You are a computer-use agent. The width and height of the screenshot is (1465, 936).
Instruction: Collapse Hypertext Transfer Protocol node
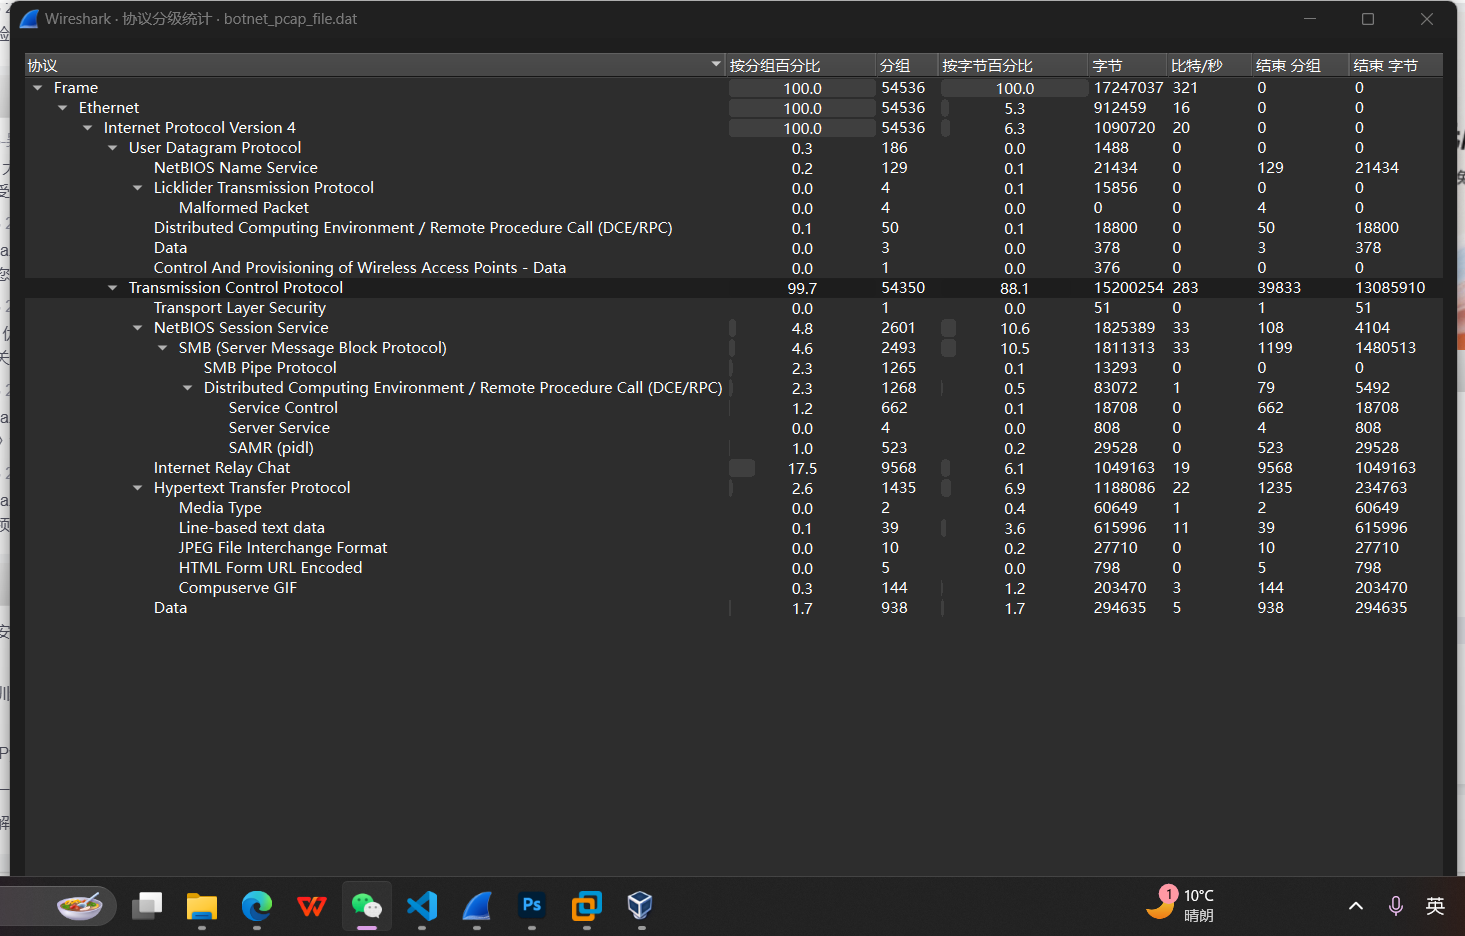pos(138,488)
